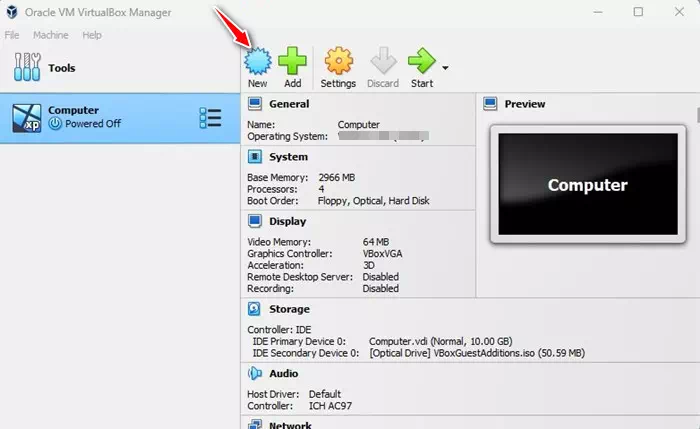This screenshot has height=429, width=700.
Task: Click the Recording Disabled value
Action: coord(380,288)
